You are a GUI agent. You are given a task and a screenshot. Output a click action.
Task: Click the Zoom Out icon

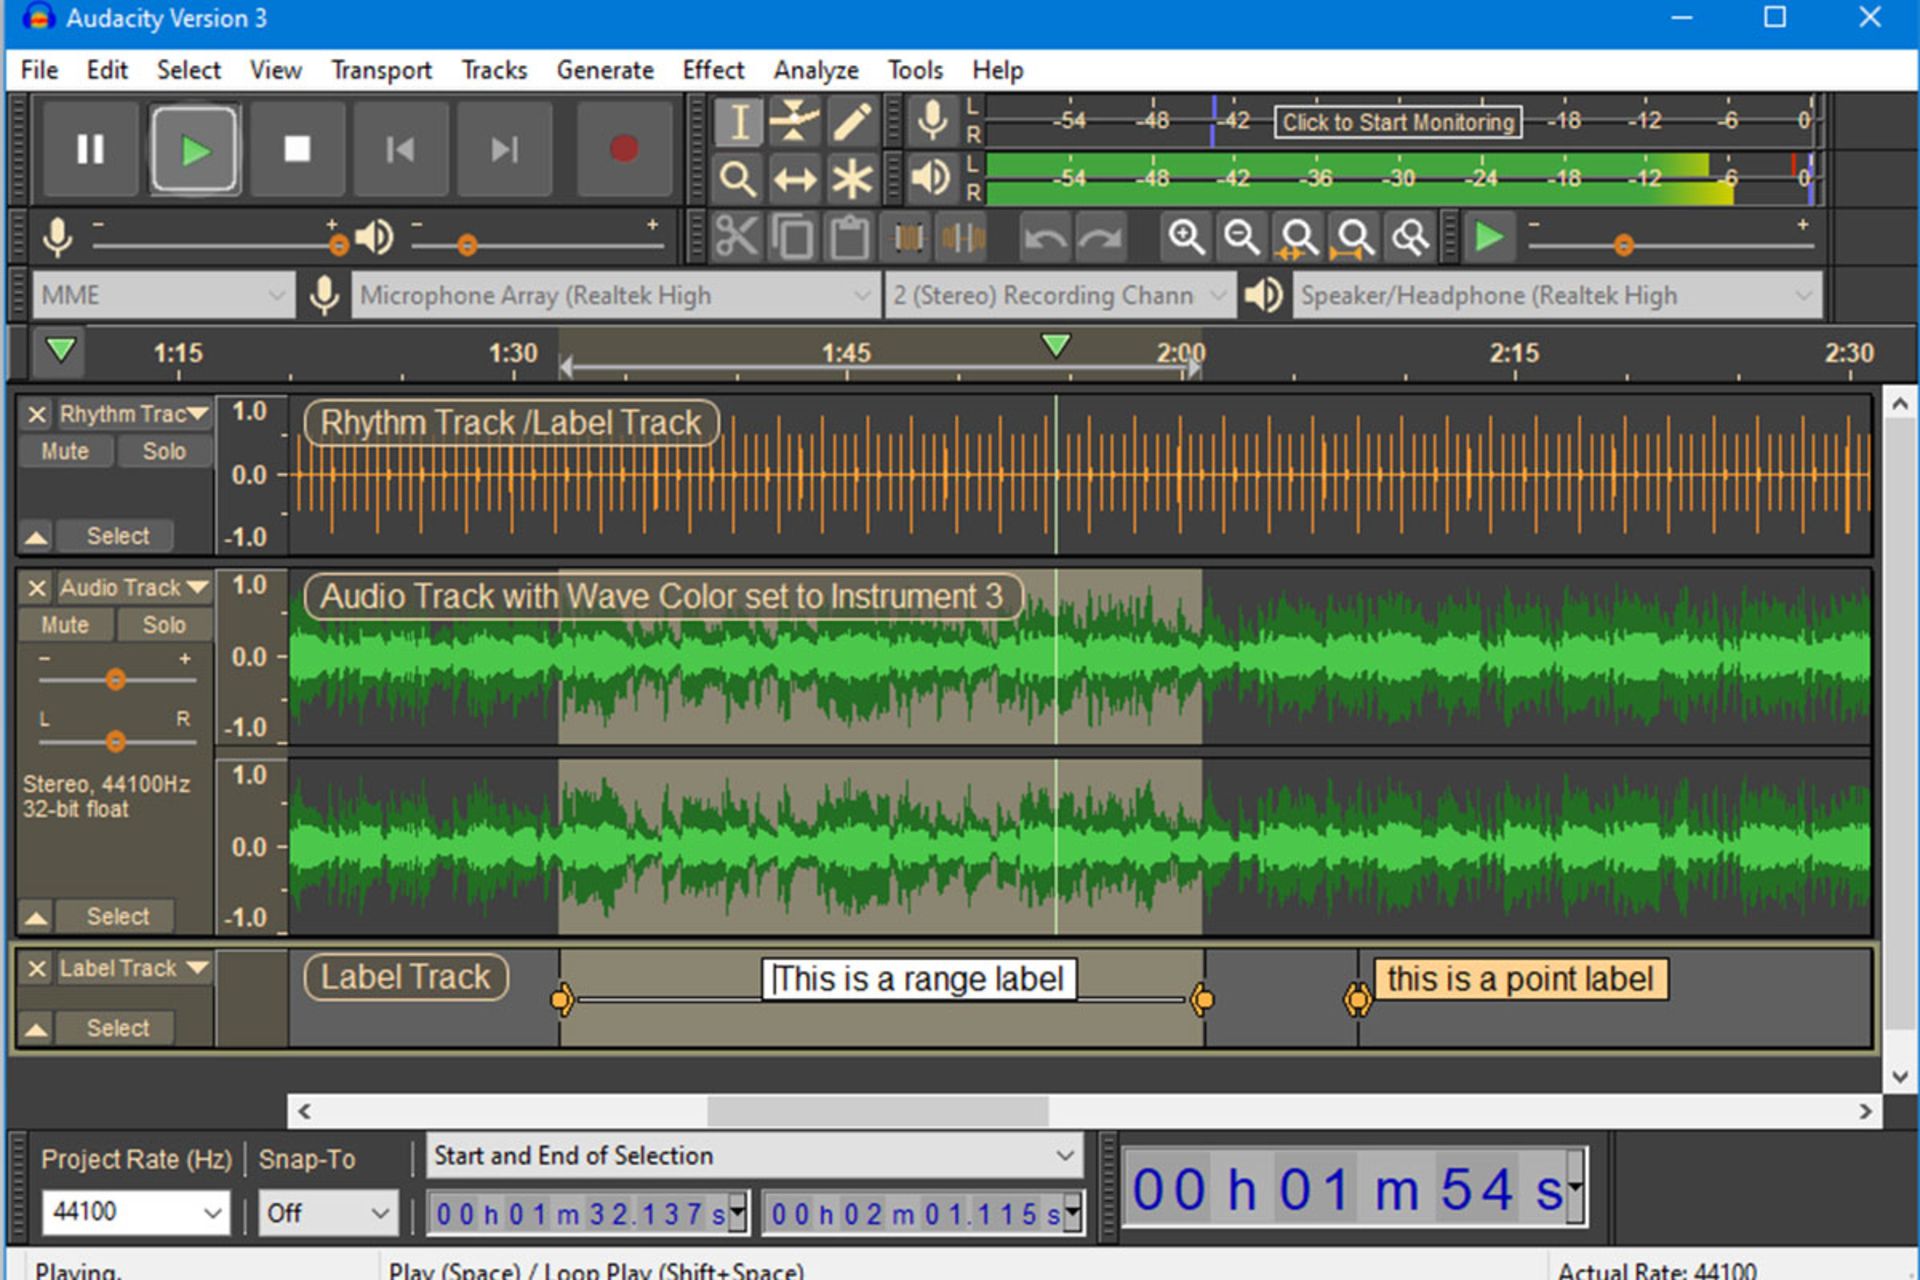point(1242,238)
